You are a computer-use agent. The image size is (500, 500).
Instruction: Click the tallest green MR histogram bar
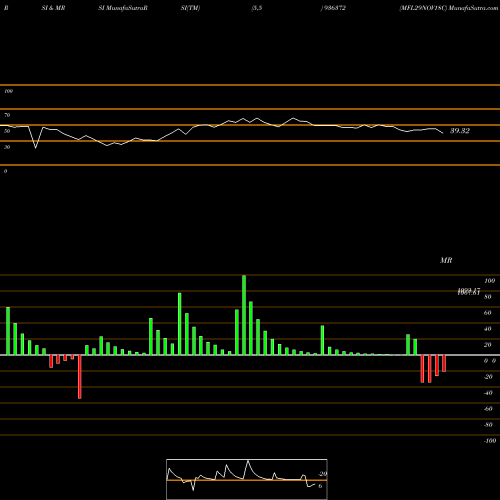click(244, 315)
